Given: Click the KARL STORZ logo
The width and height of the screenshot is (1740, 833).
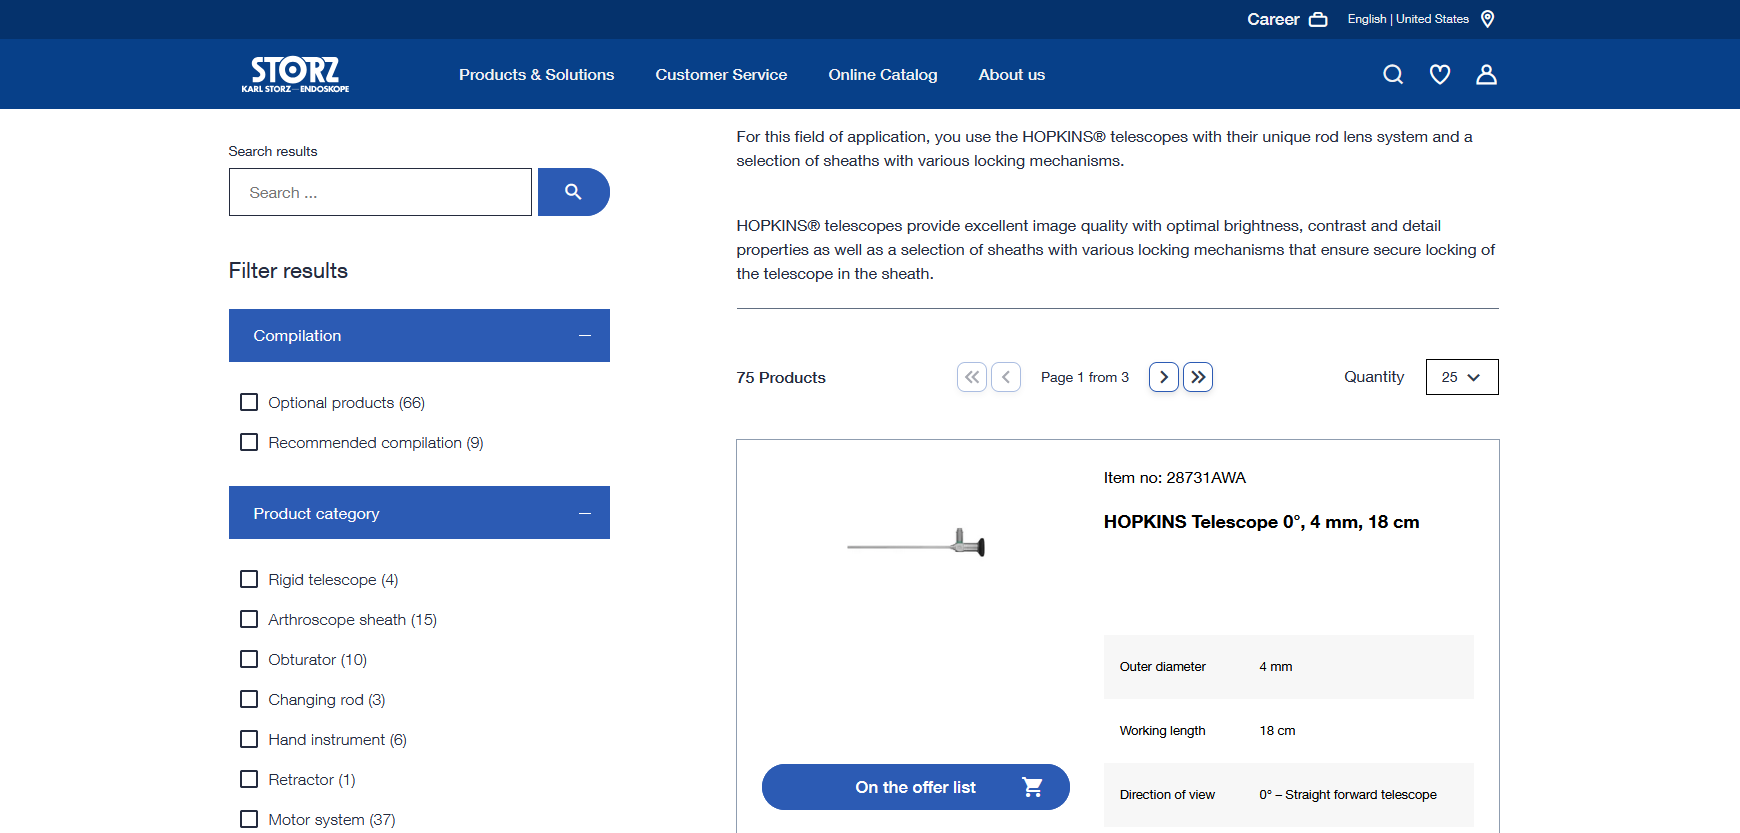Looking at the screenshot, I should (295, 74).
